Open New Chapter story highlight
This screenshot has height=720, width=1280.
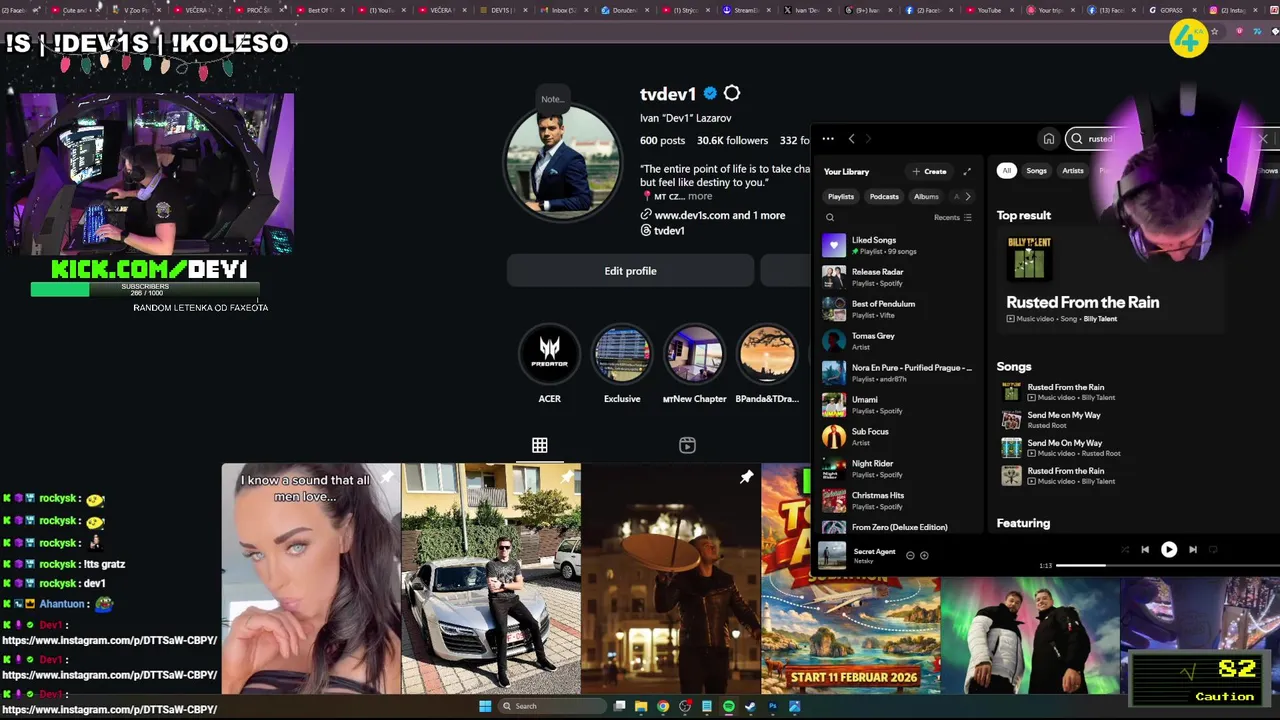(694, 356)
